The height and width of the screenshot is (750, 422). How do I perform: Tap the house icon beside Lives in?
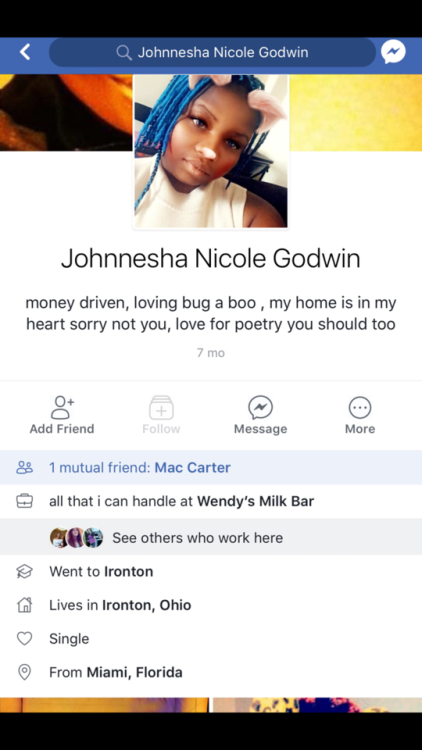24,605
